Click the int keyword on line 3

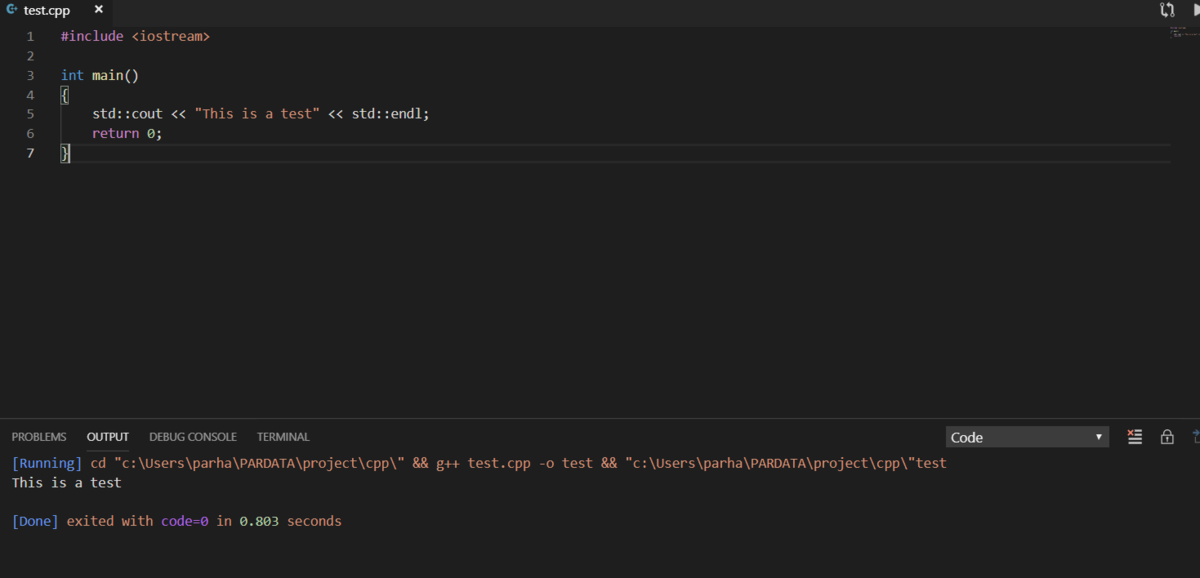72,75
